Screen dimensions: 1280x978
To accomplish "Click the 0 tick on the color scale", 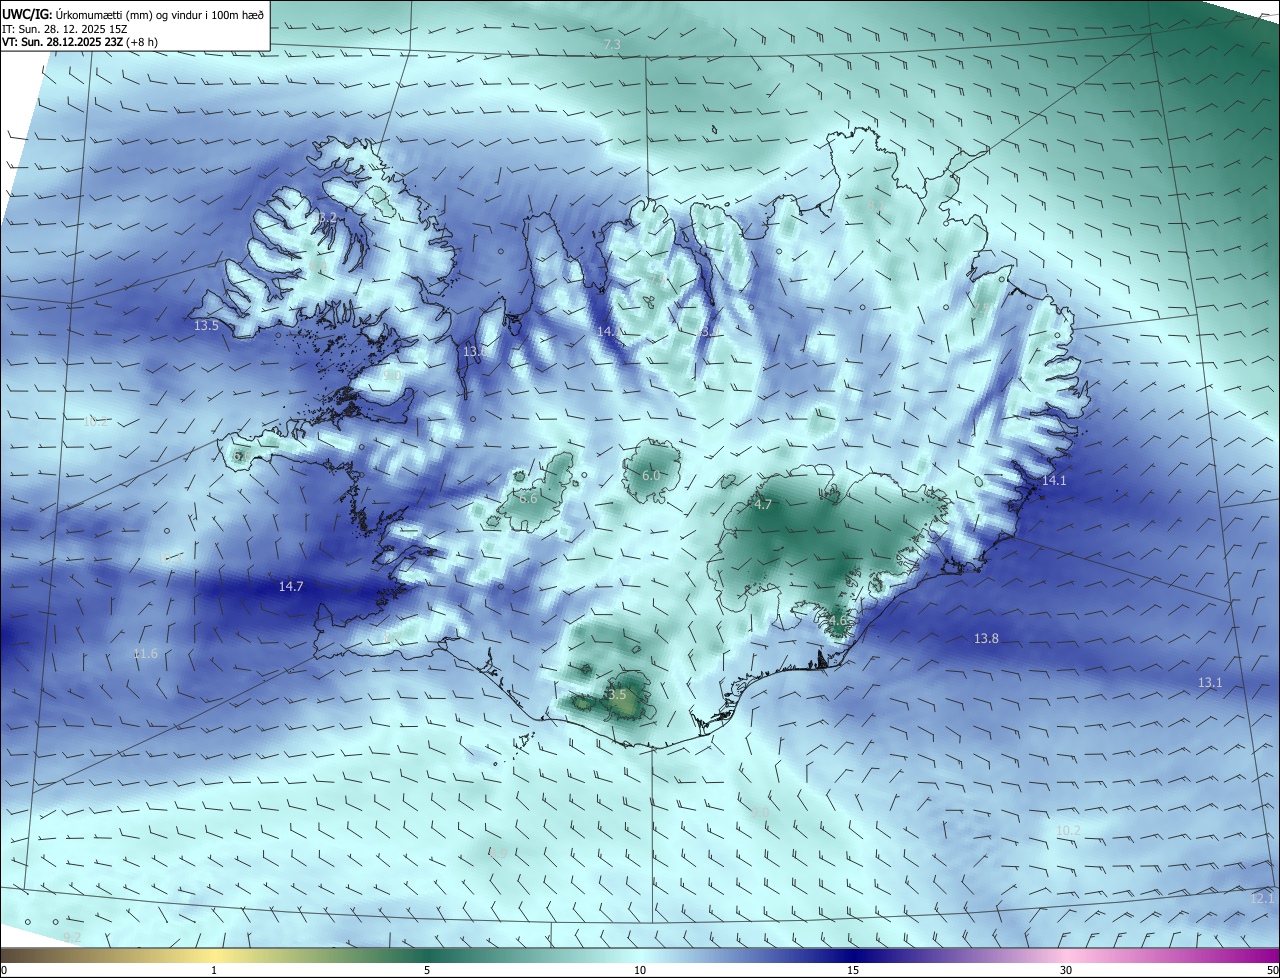I will tap(4, 971).
